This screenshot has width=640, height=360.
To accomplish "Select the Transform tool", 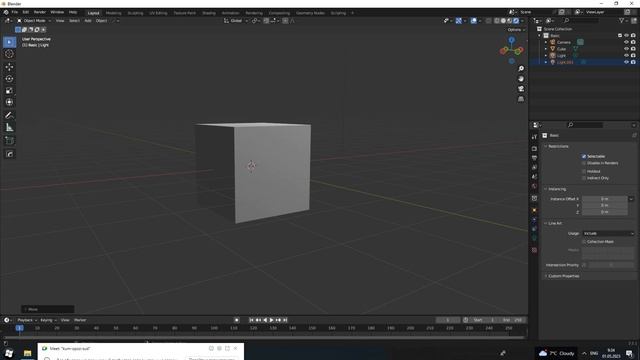I will (9, 102).
